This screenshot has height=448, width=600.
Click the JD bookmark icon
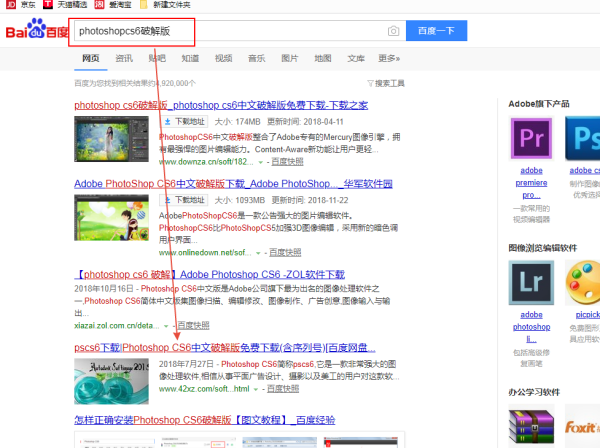pos(11,5)
